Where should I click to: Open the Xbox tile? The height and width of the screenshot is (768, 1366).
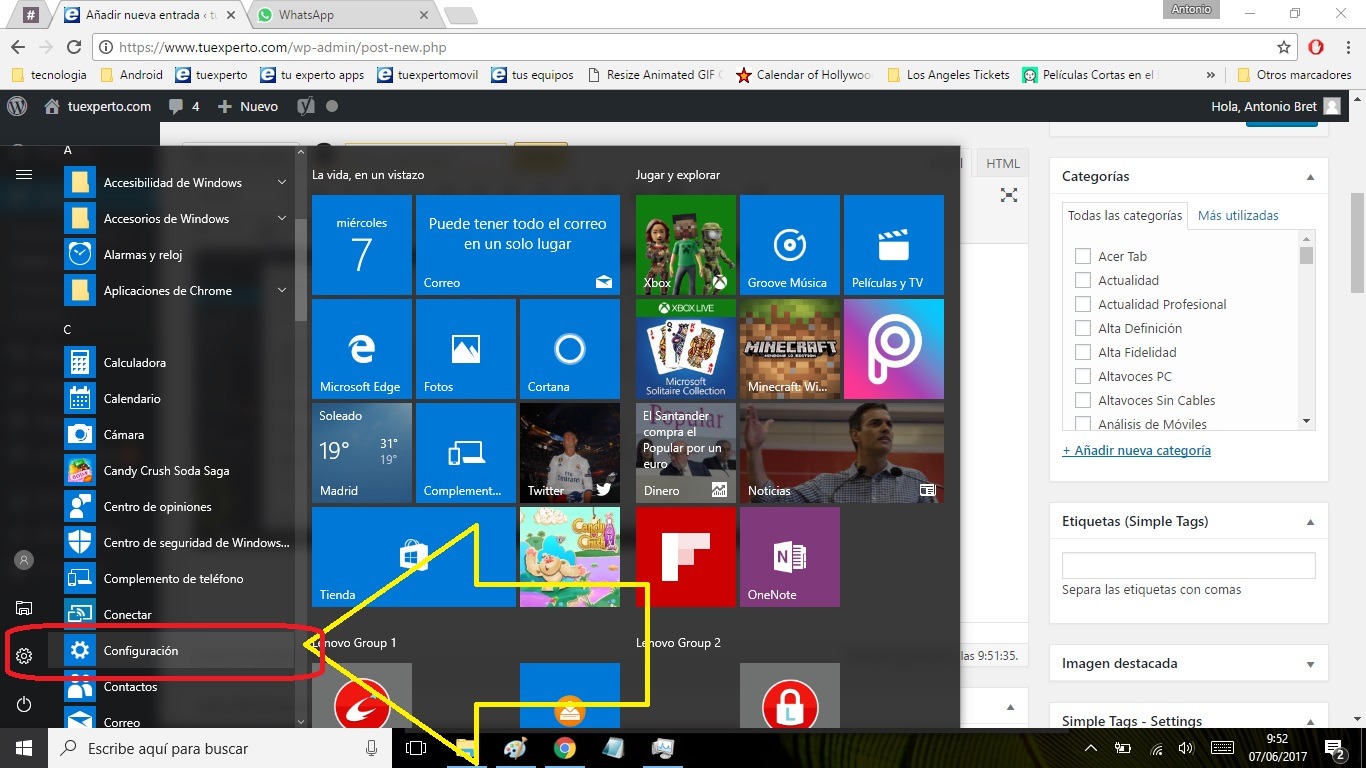click(x=686, y=245)
